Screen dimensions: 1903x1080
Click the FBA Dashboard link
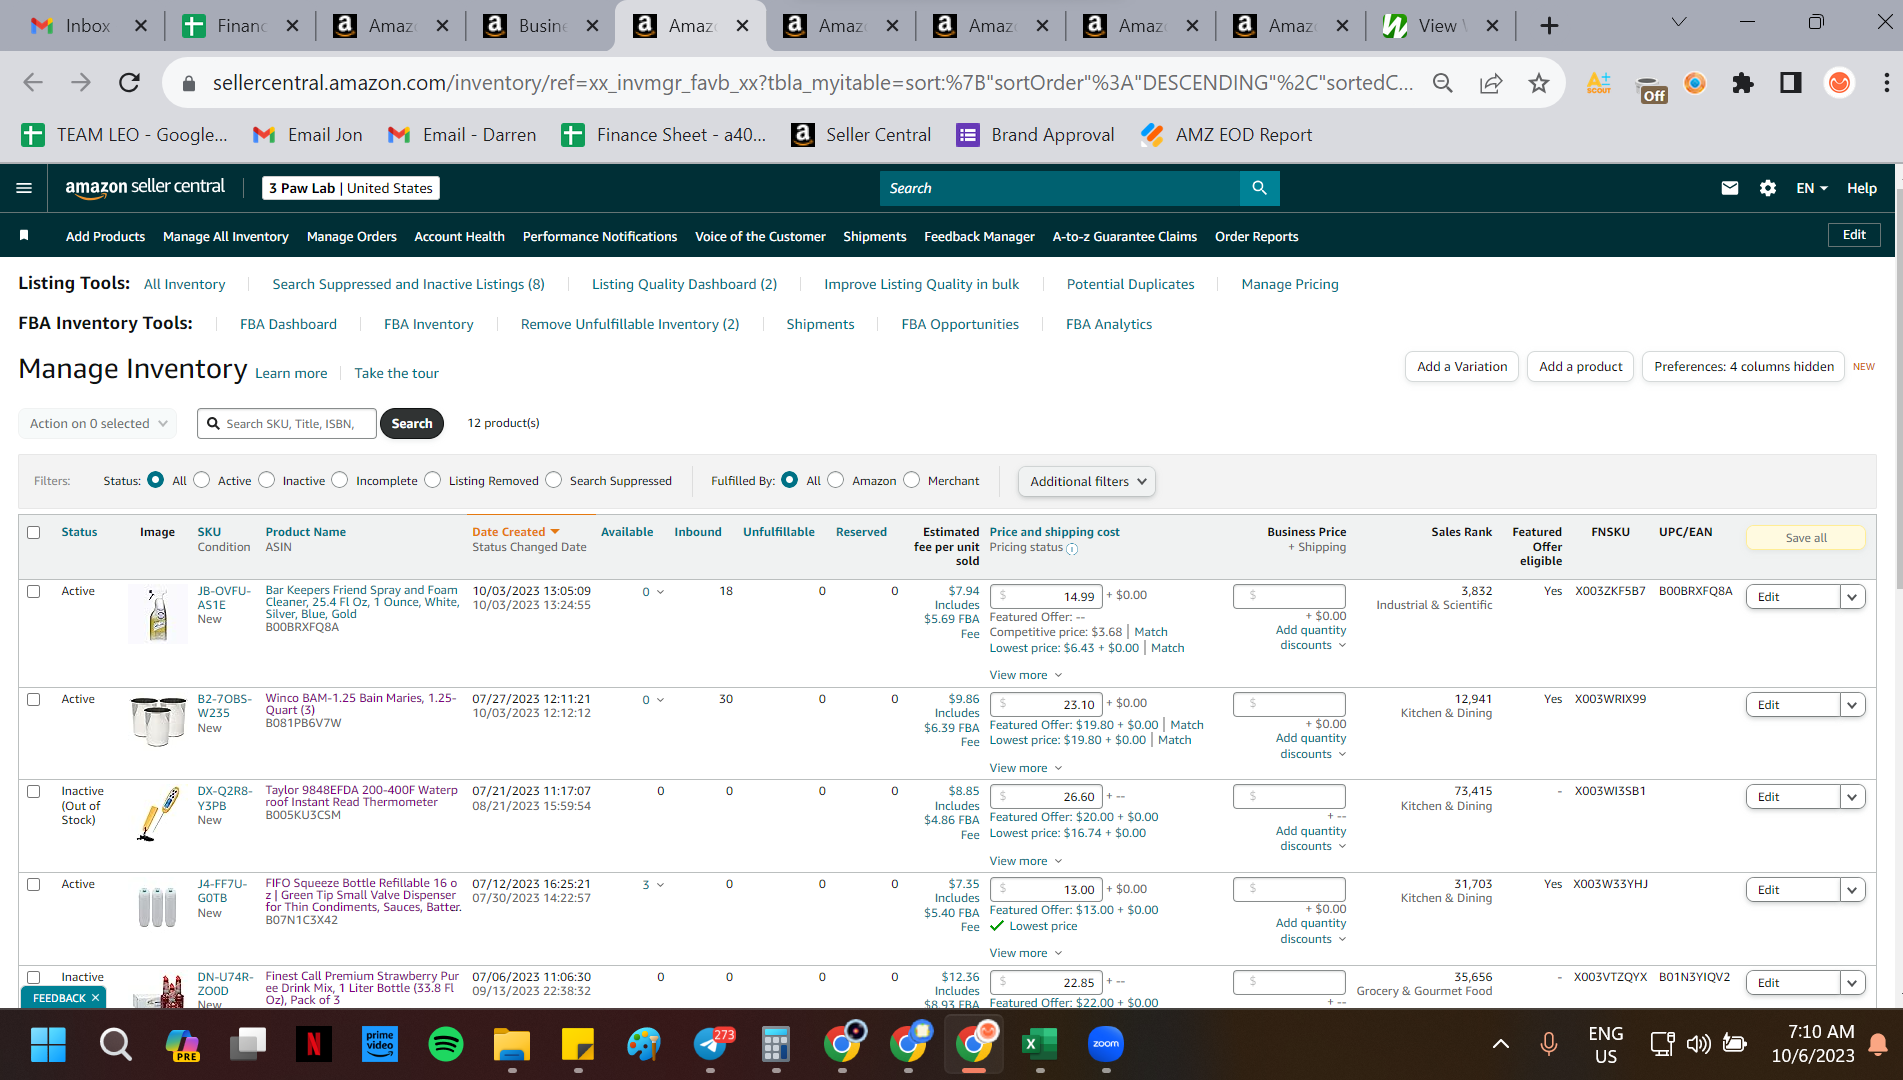(288, 324)
